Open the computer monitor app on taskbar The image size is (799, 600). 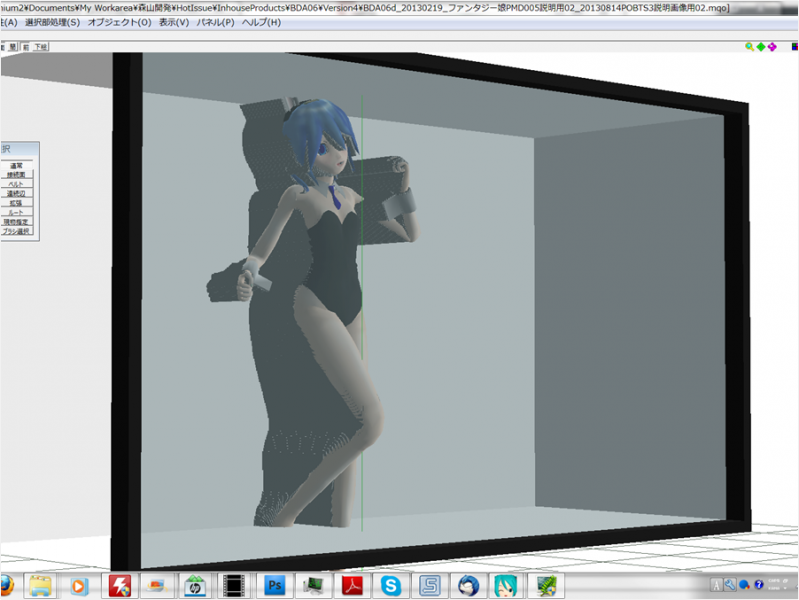tap(312, 586)
